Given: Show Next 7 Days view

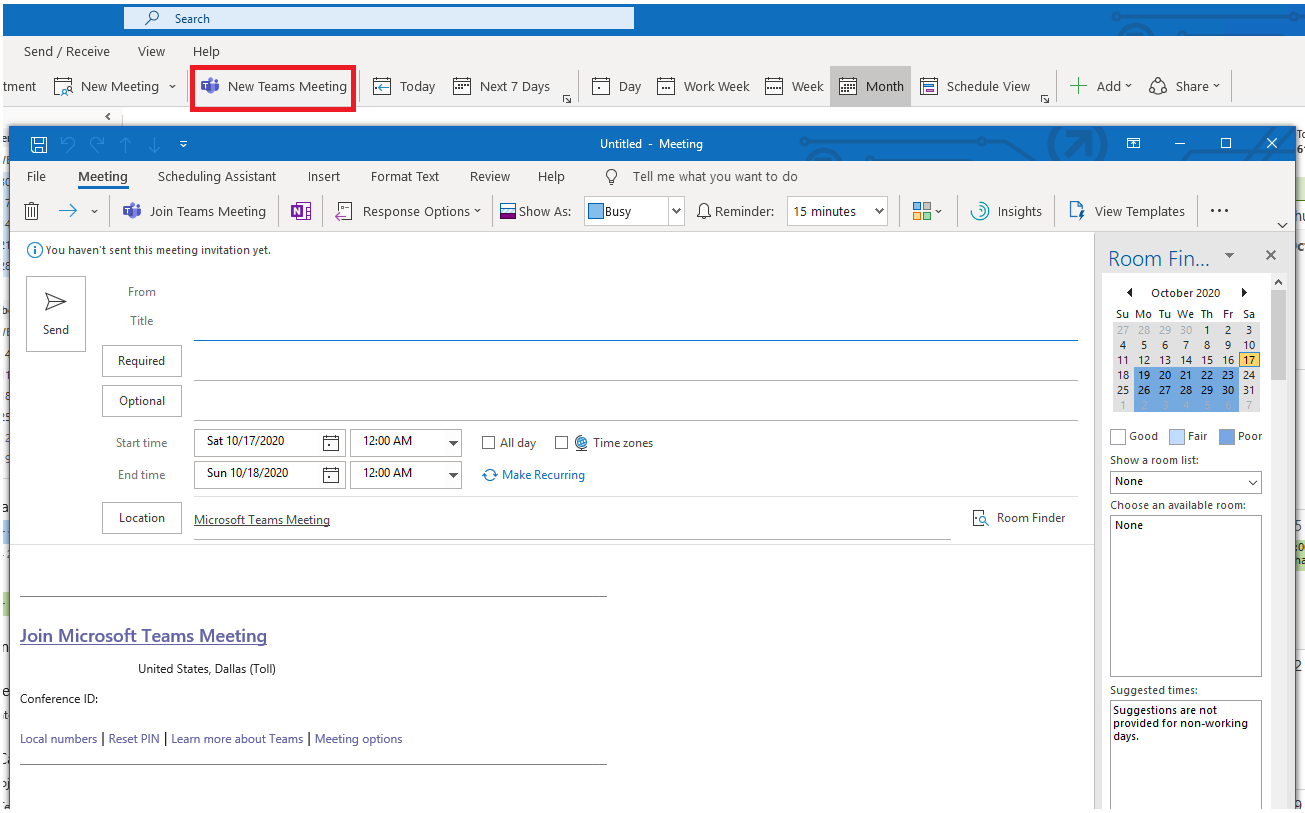Looking at the screenshot, I should click(x=502, y=86).
